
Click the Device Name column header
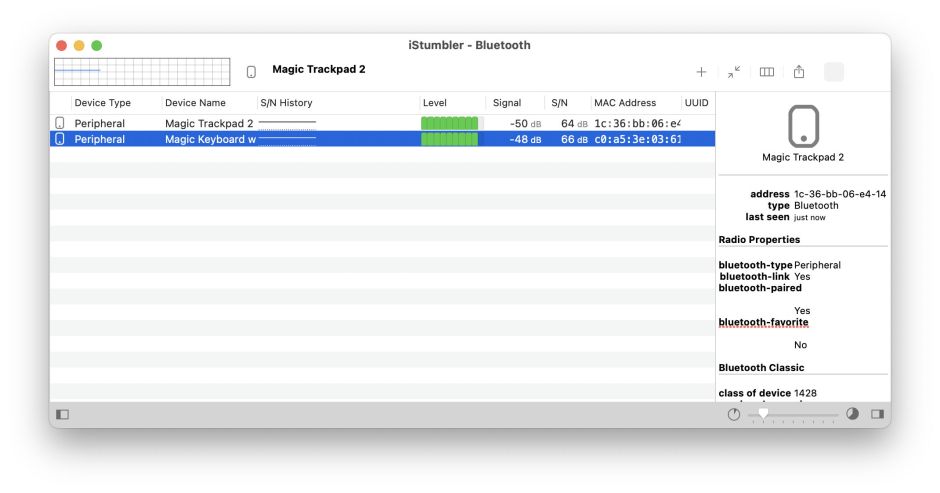(195, 103)
